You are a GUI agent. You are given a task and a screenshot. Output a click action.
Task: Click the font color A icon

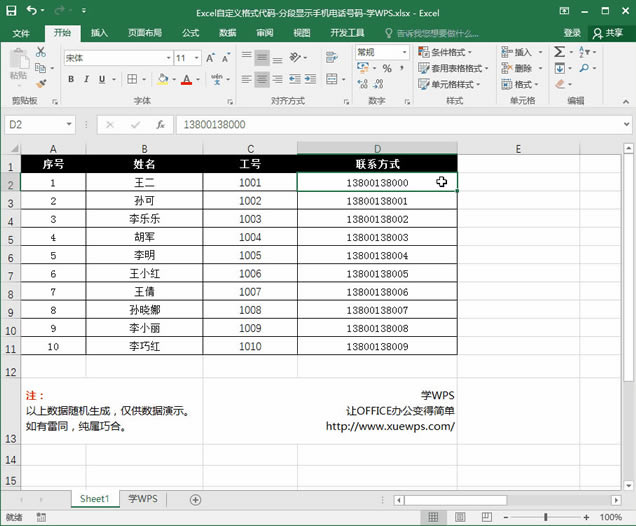186,78
